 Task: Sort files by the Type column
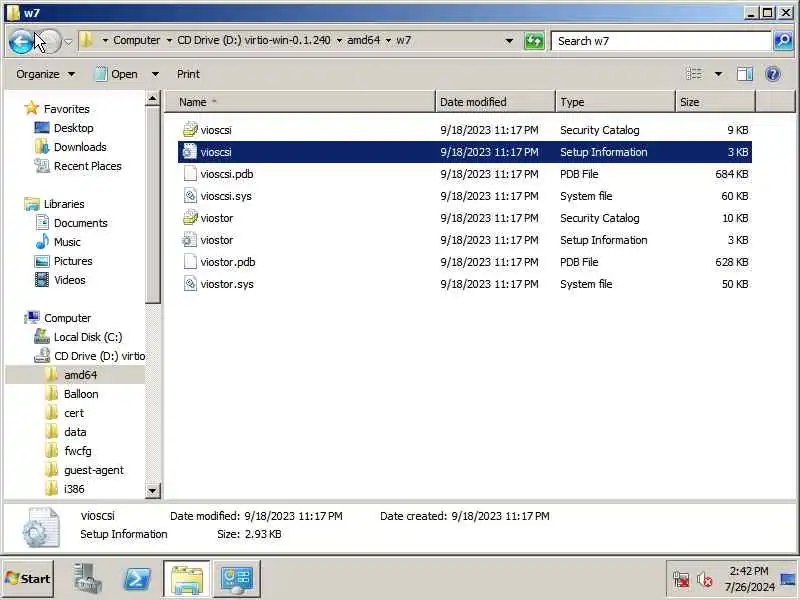pos(615,102)
